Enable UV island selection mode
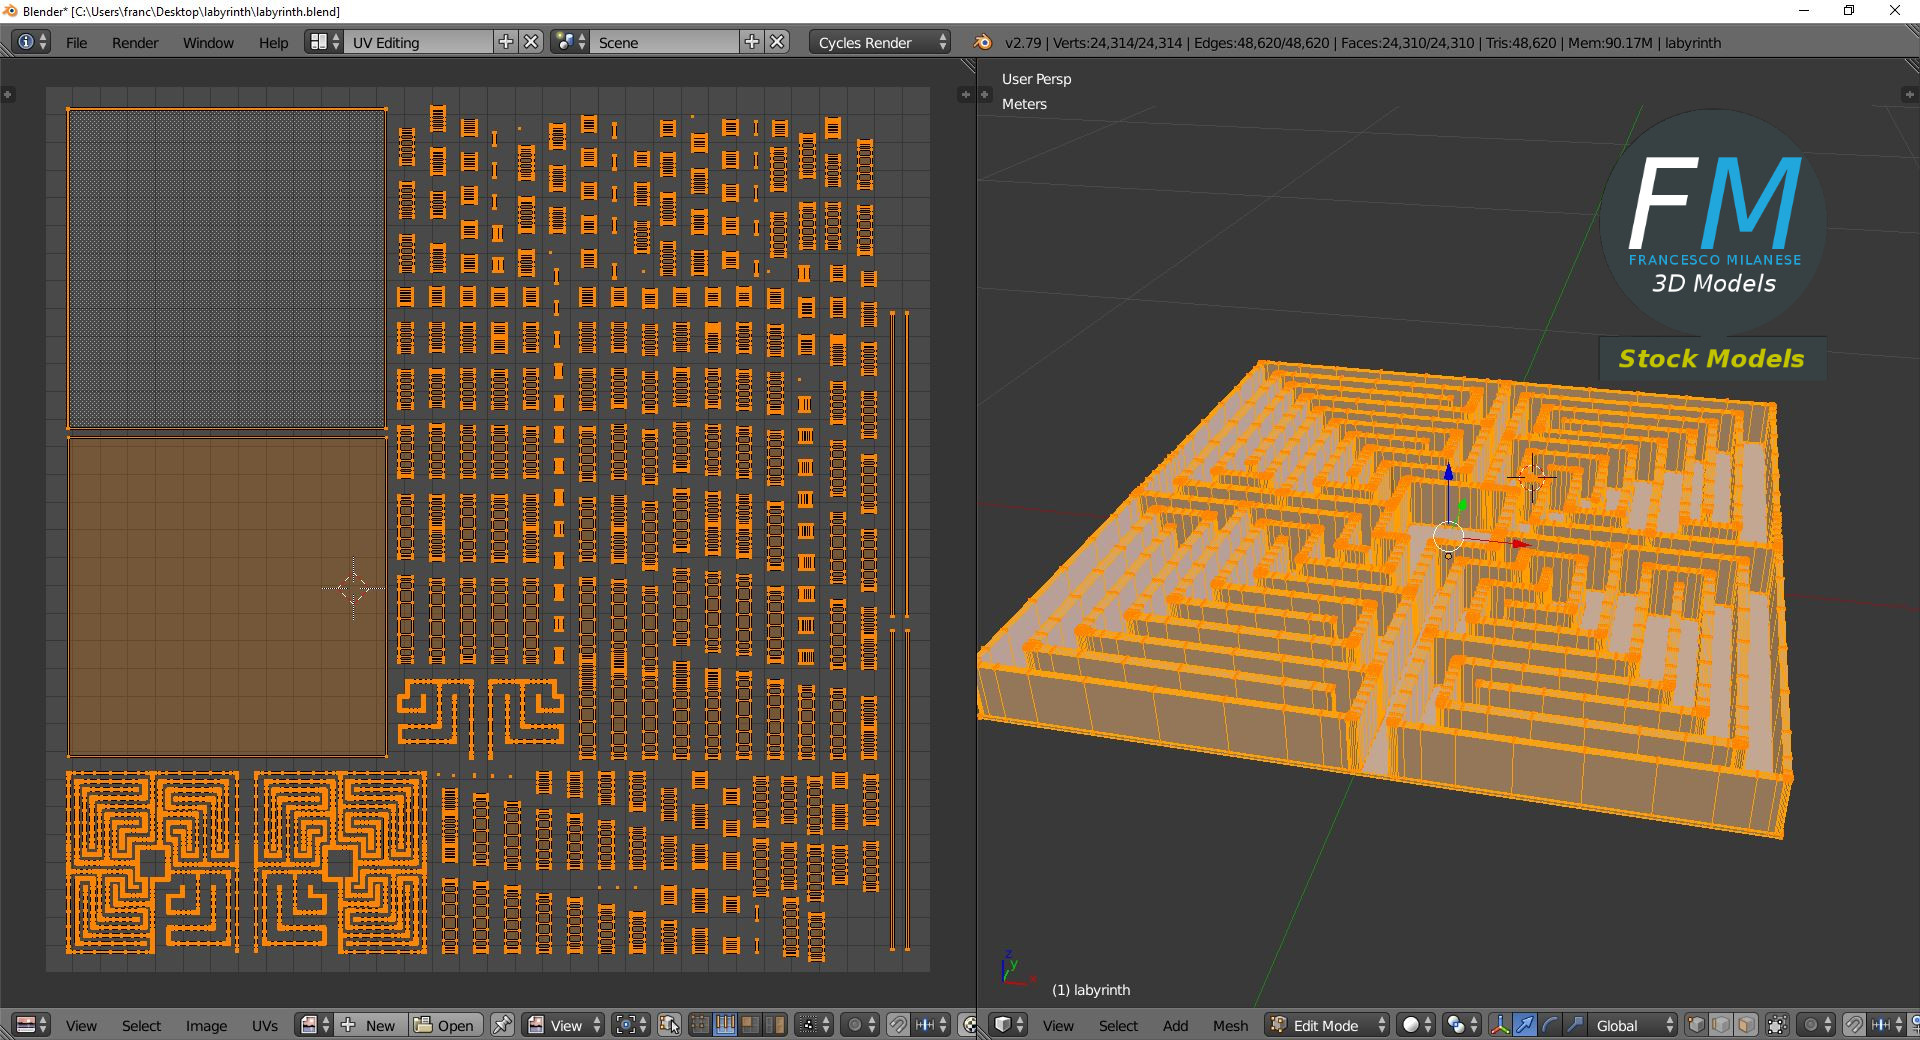This screenshot has height=1040, width=1920. tap(774, 1025)
